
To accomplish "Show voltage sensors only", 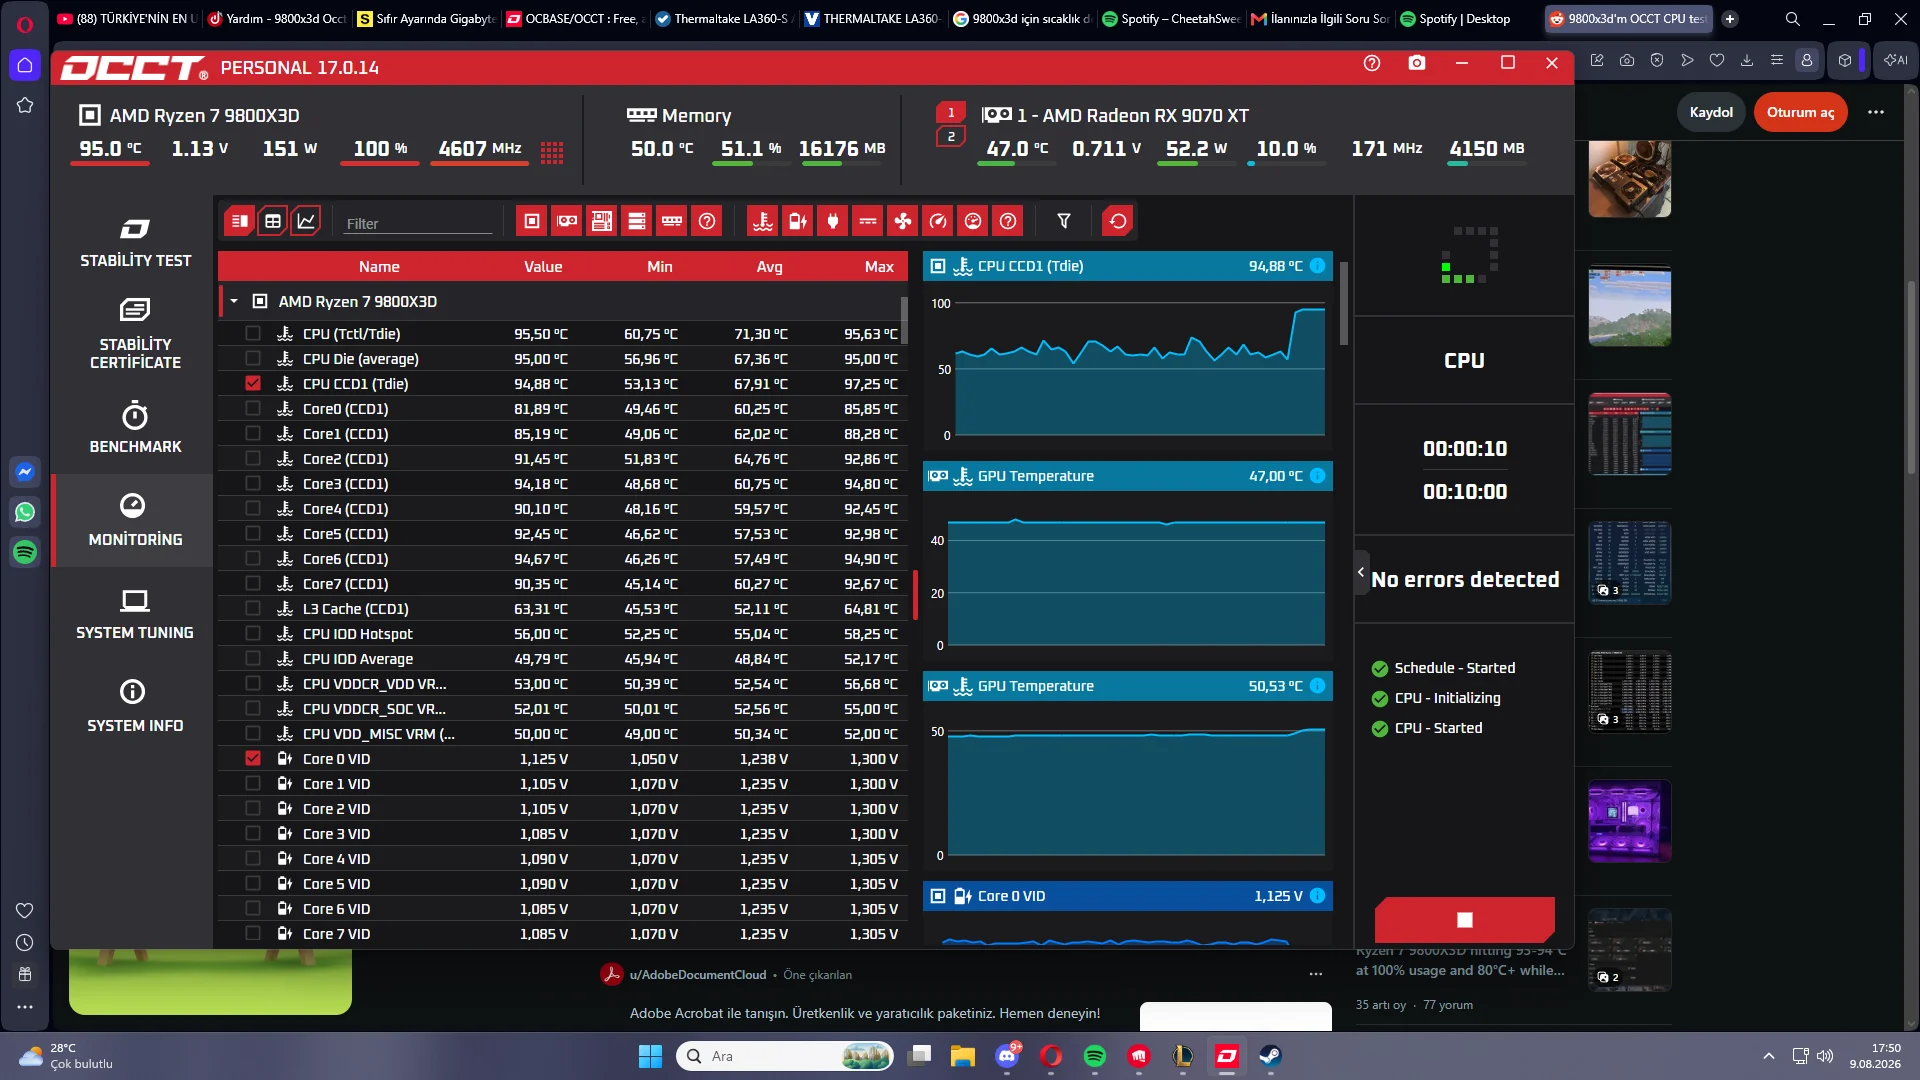I will (x=798, y=221).
